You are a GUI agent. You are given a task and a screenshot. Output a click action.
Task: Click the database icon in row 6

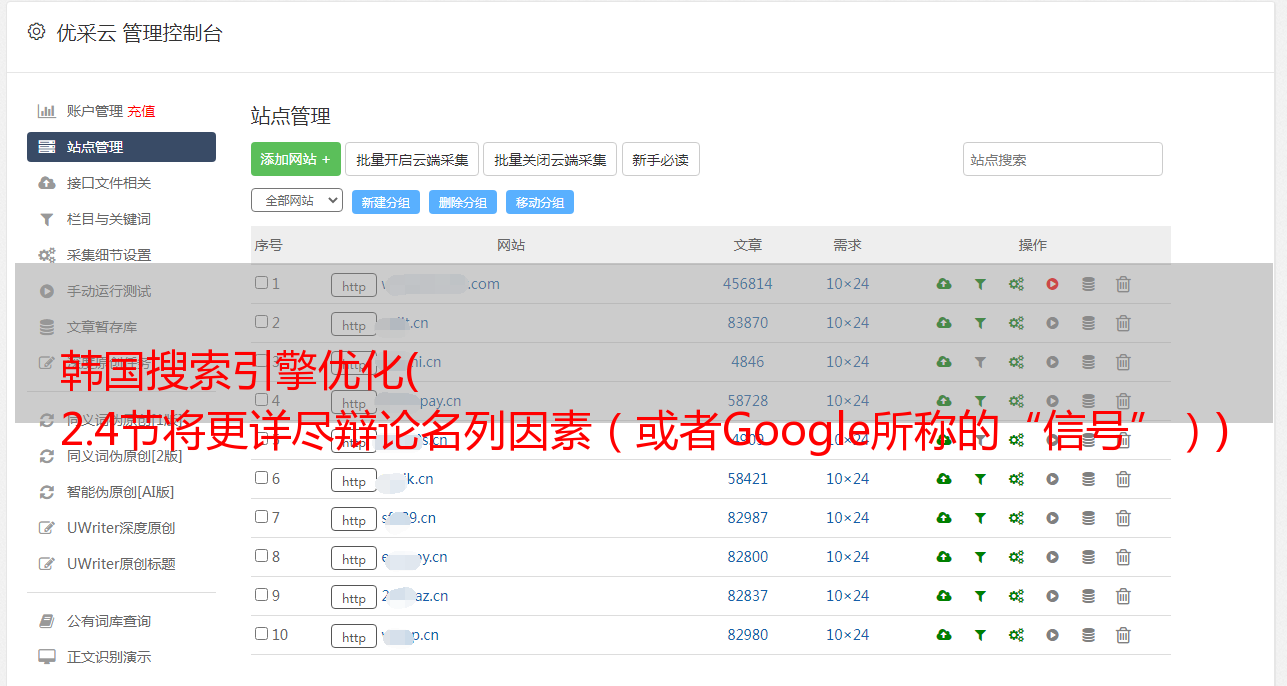[1088, 479]
